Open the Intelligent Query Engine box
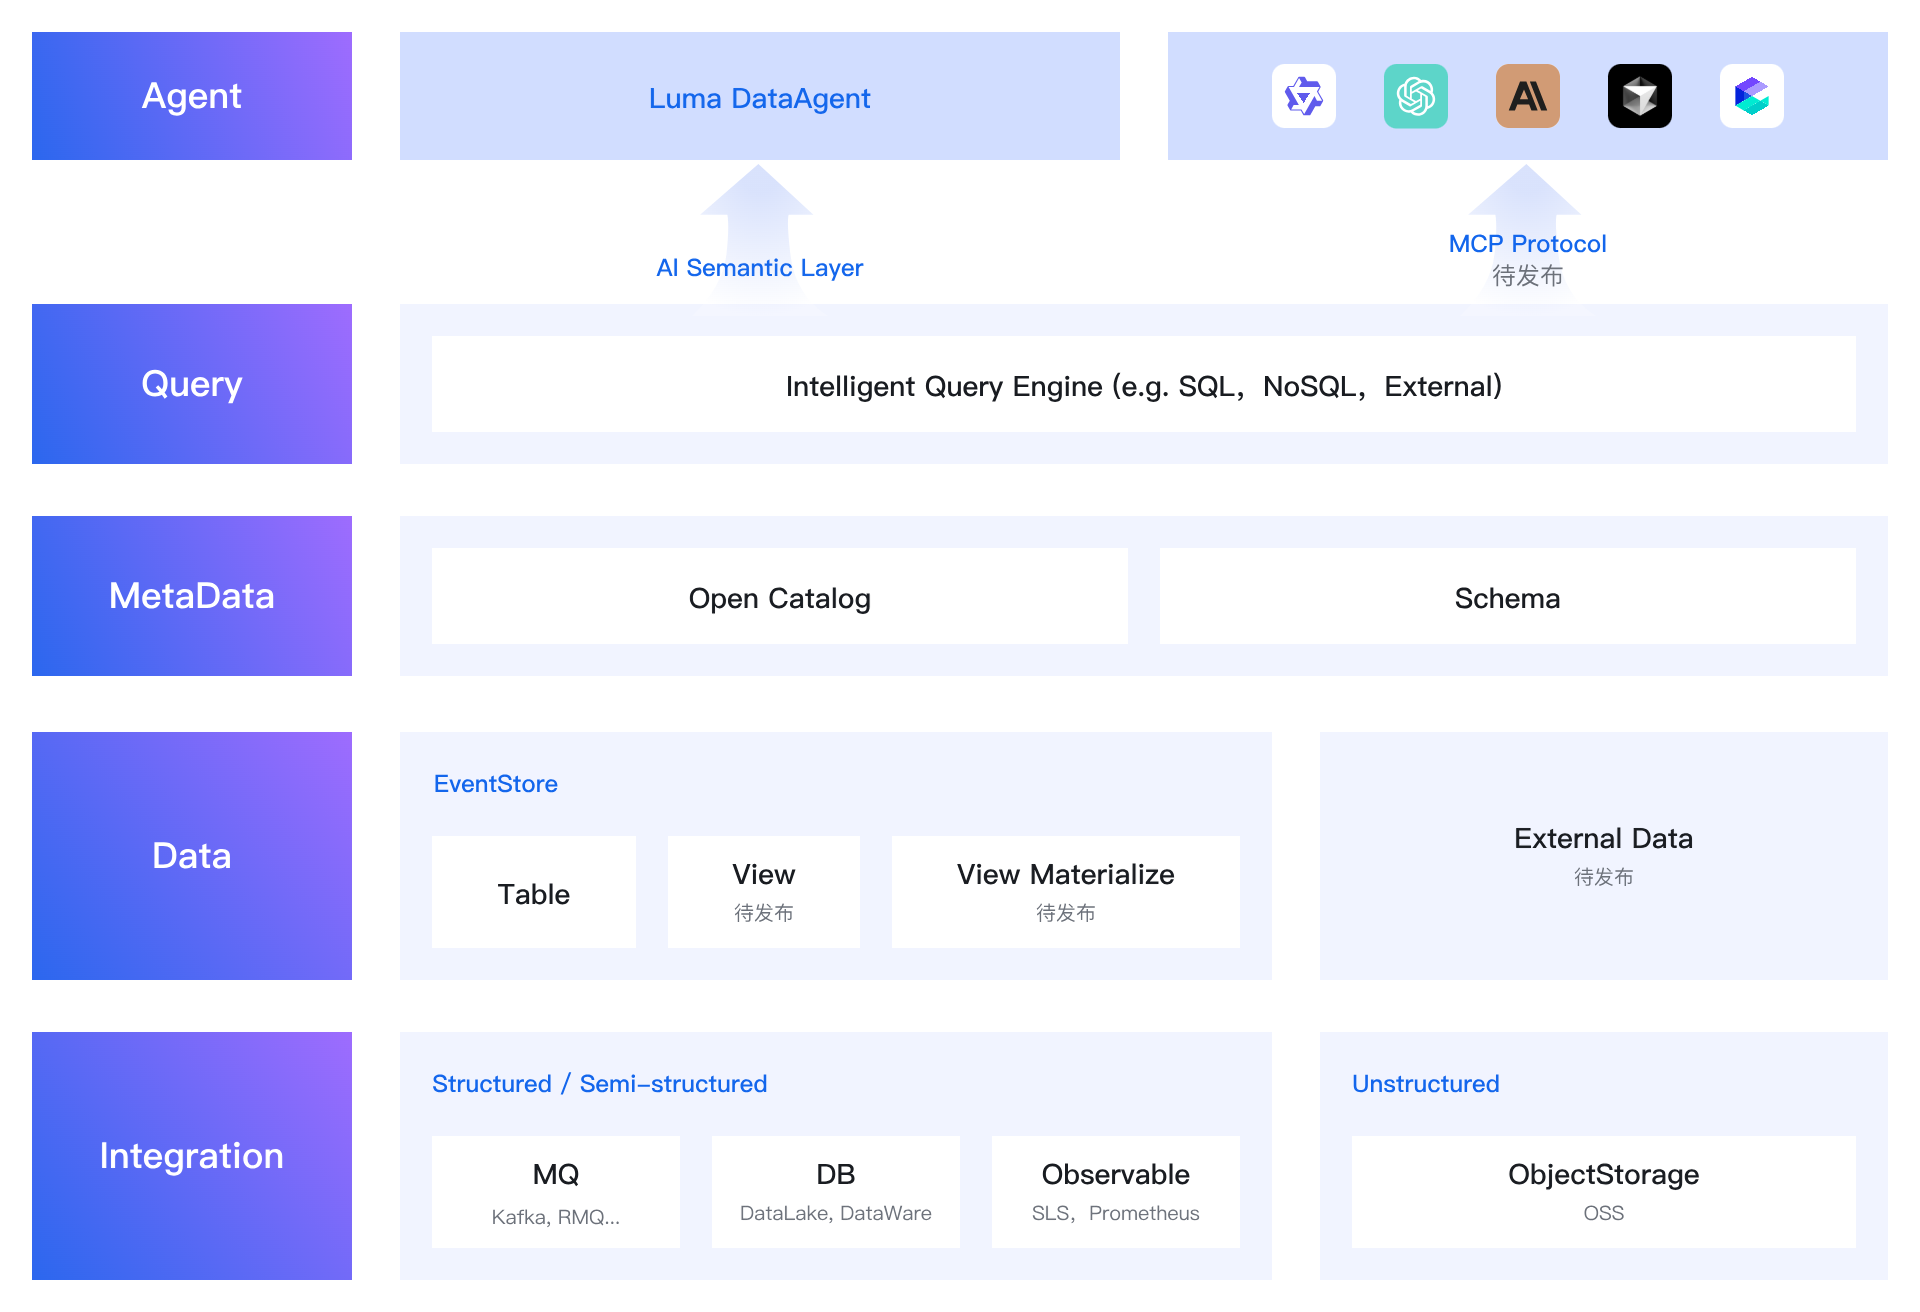The image size is (1920, 1312). click(x=1144, y=384)
